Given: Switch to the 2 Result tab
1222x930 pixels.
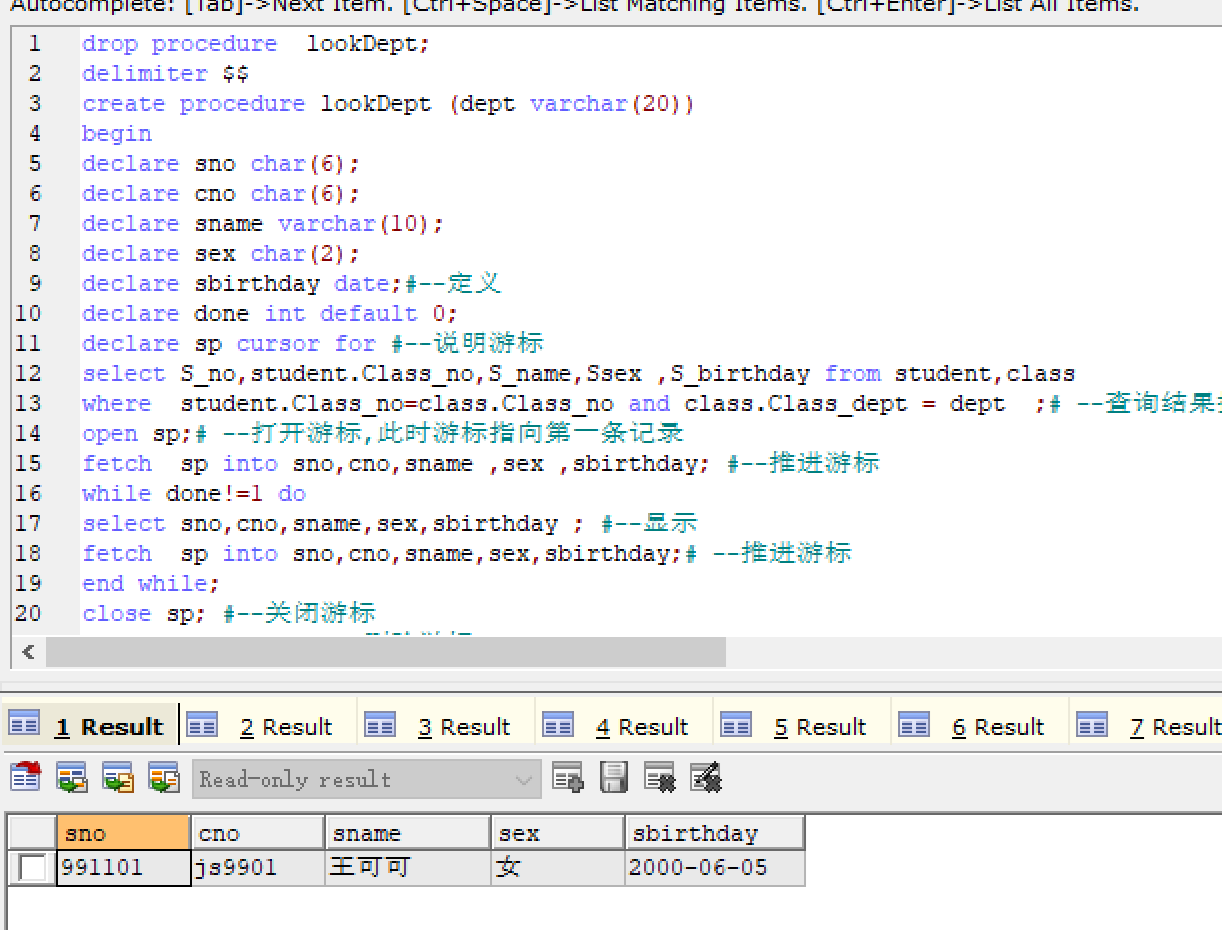Looking at the screenshot, I should coord(270,726).
